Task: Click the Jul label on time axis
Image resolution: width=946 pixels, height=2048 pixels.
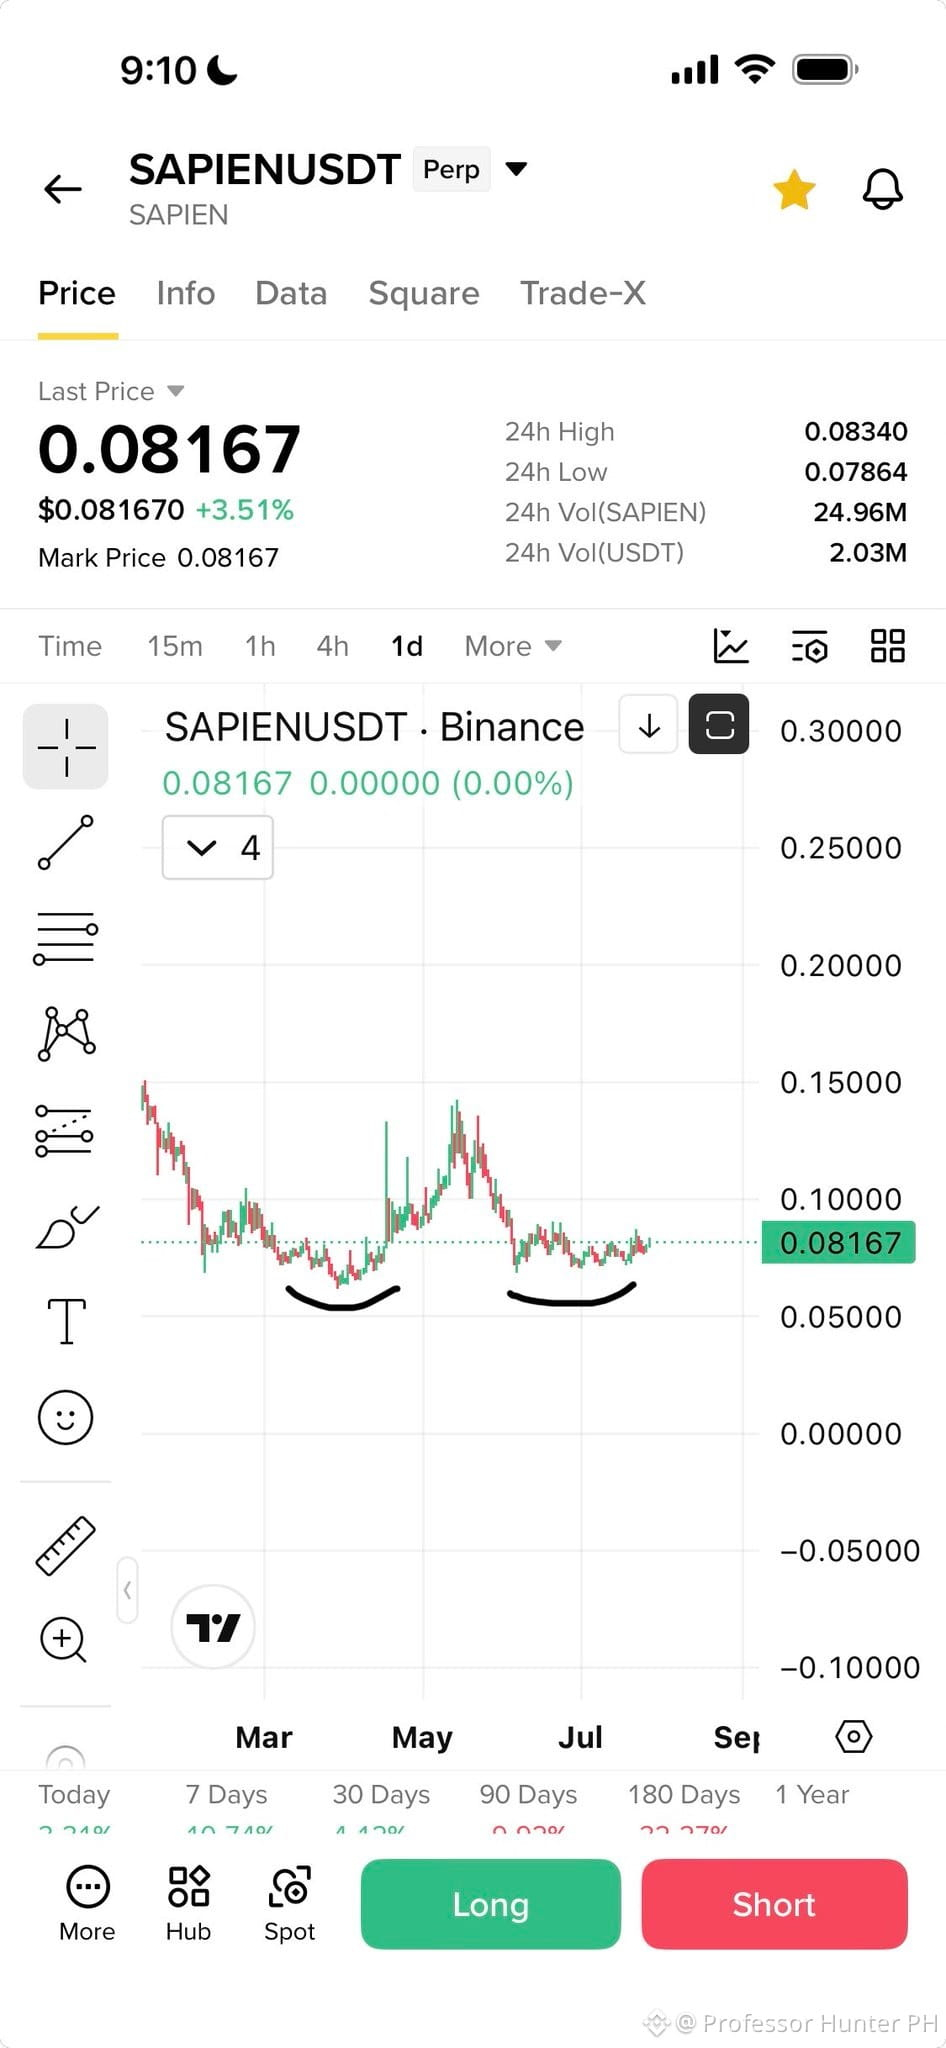Action: tap(580, 1738)
